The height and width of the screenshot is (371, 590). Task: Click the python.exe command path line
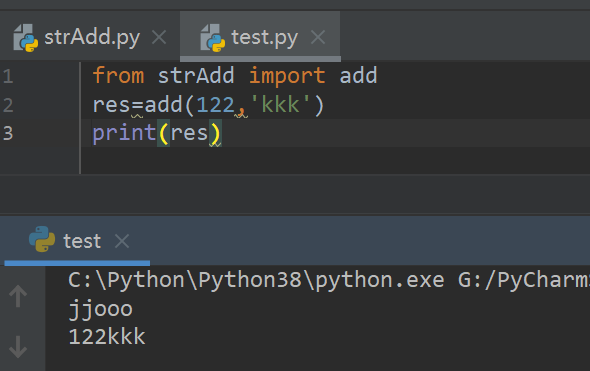point(328,281)
